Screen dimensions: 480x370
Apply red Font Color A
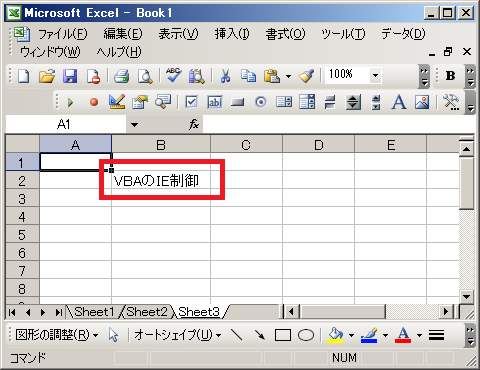pos(403,335)
